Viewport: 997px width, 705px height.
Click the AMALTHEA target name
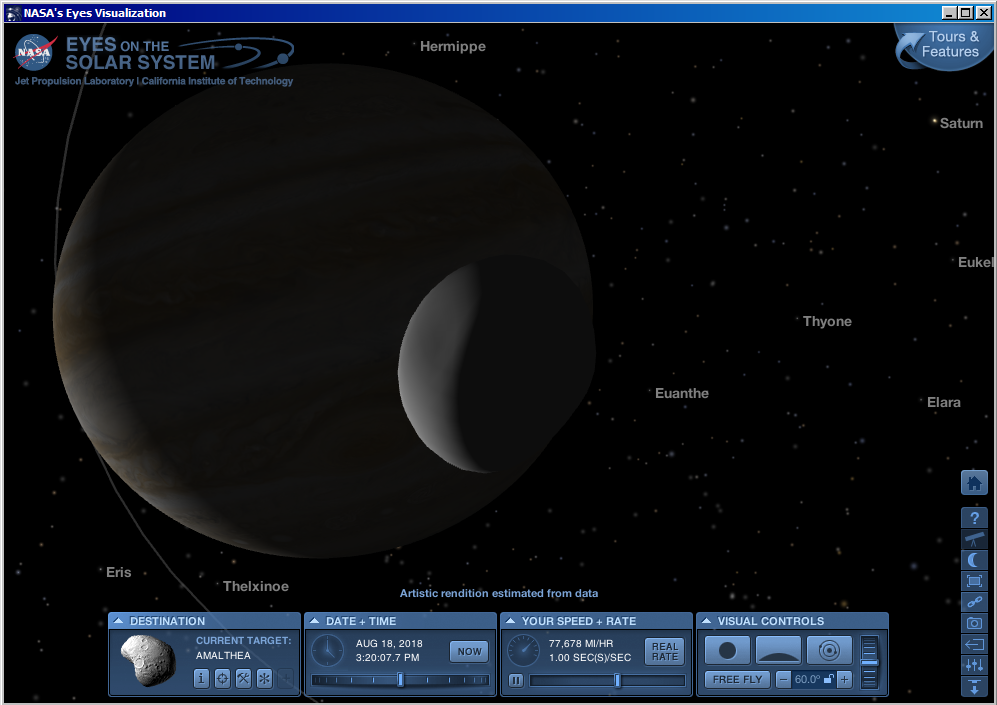coord(223,655)
